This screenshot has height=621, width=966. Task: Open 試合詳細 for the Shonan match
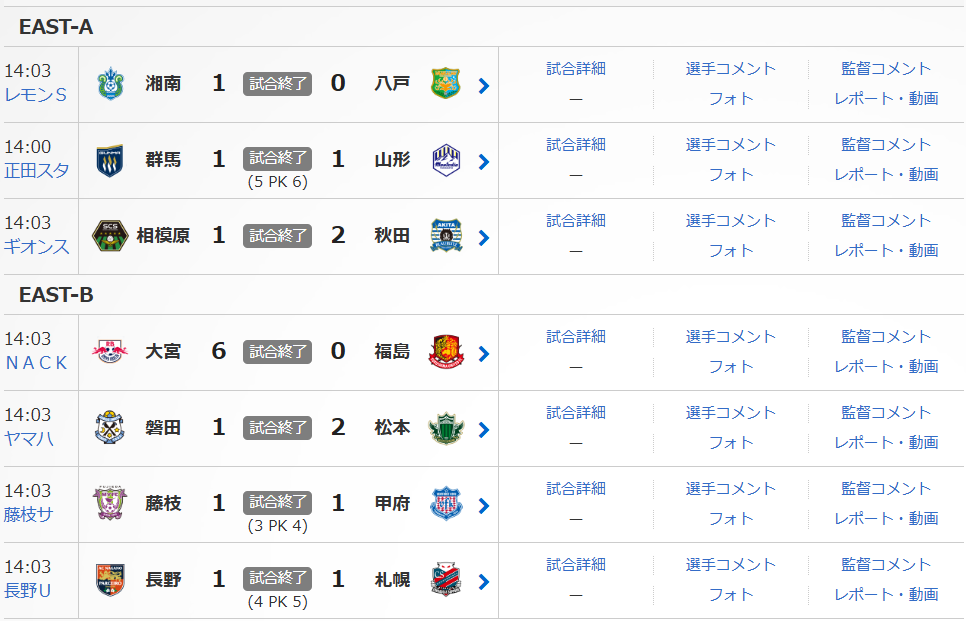tap(576, 69)
